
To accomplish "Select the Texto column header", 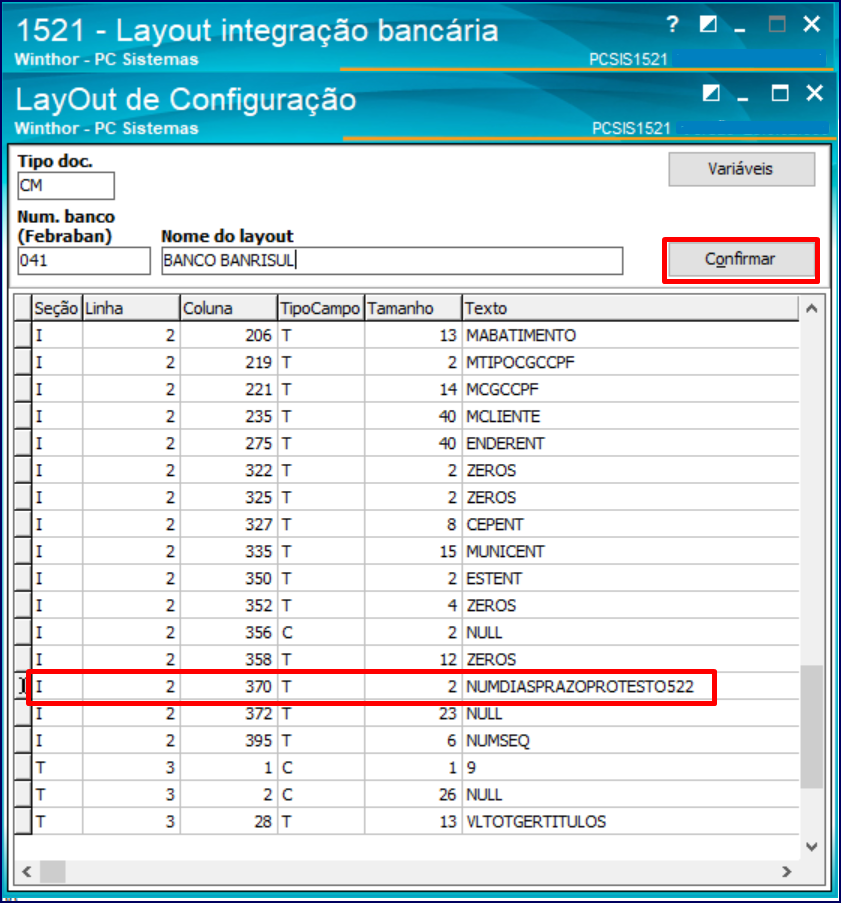I will point(630,308).
